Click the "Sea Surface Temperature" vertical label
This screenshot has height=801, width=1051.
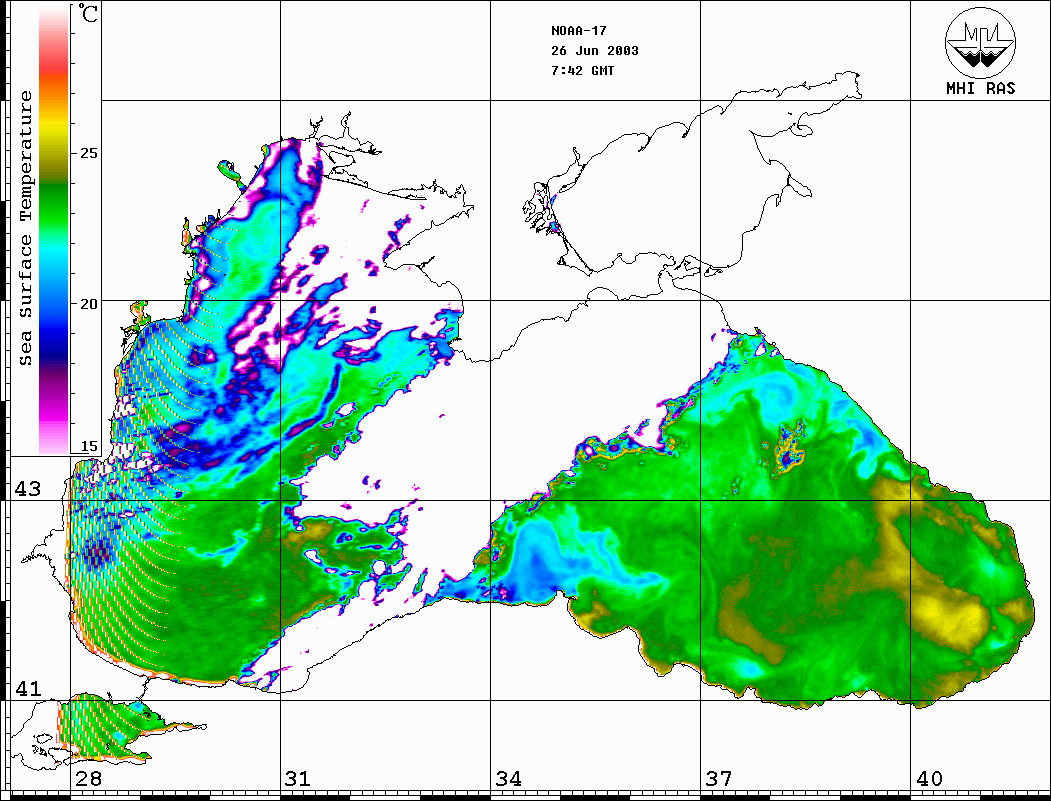click(25, 228)
